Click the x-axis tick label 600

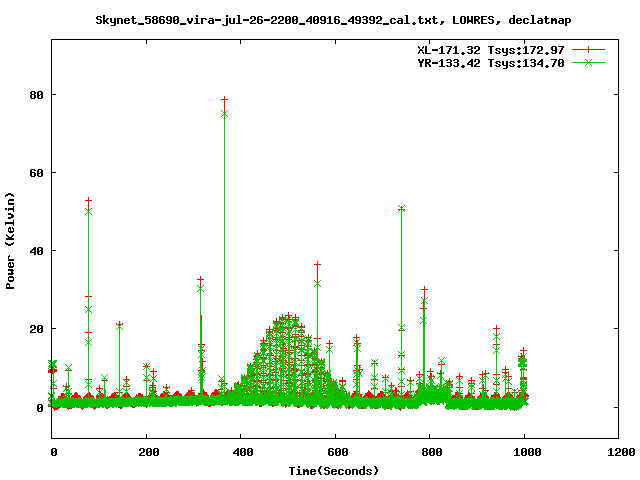(338, 452)
